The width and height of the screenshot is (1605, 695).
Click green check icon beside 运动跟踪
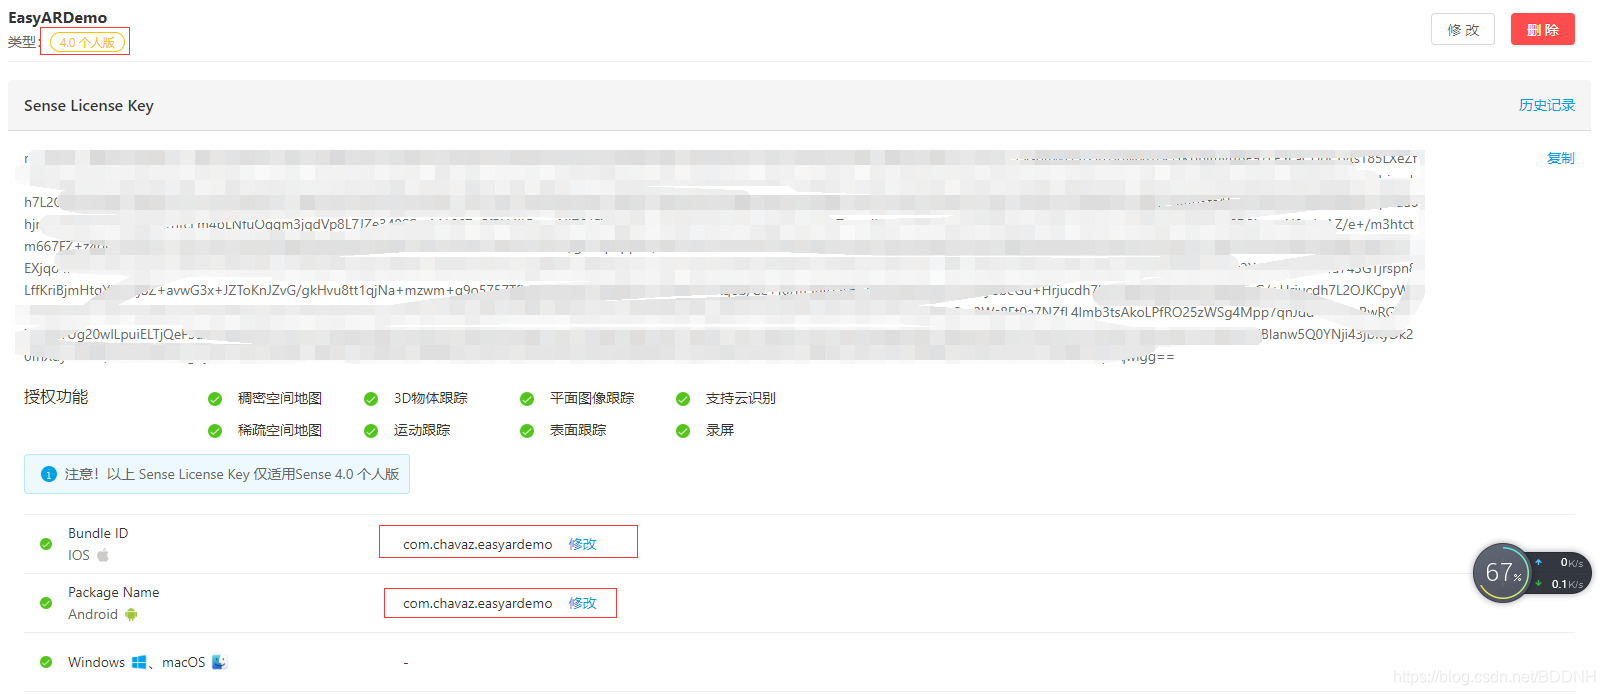tap(371, 431)
